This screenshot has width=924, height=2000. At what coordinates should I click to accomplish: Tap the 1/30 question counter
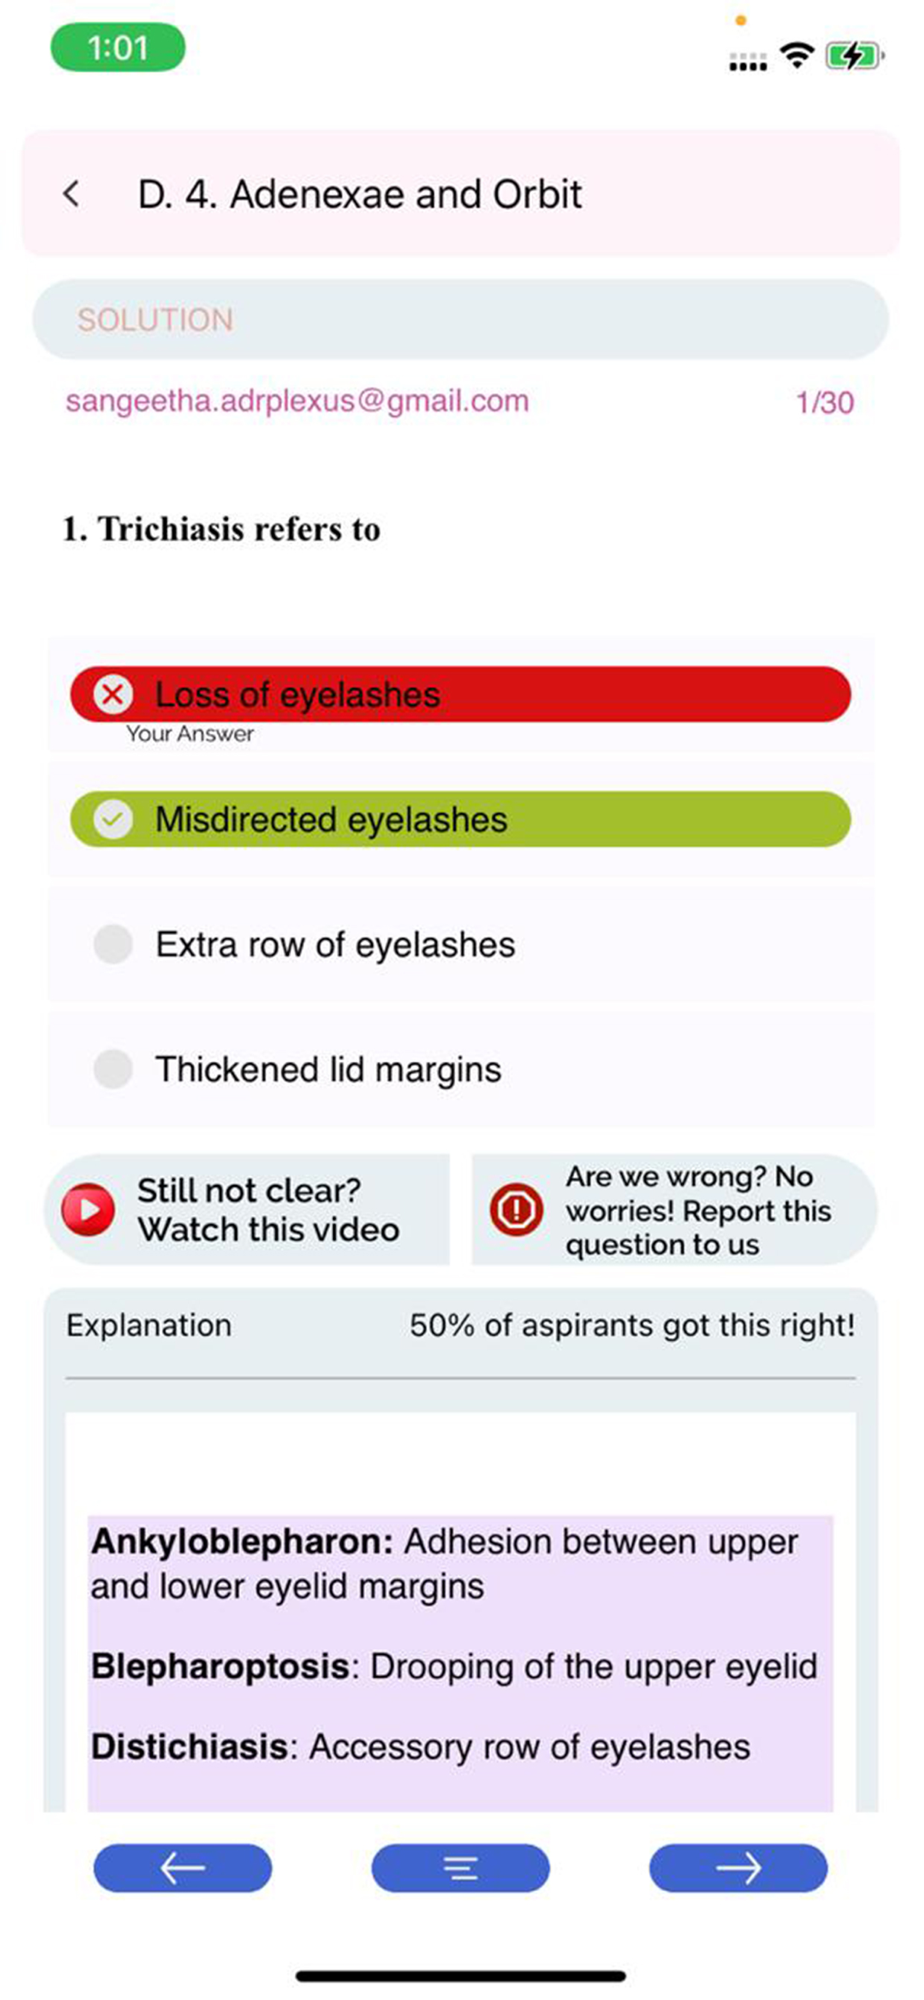pyautogui.click(x=824, y=402)
